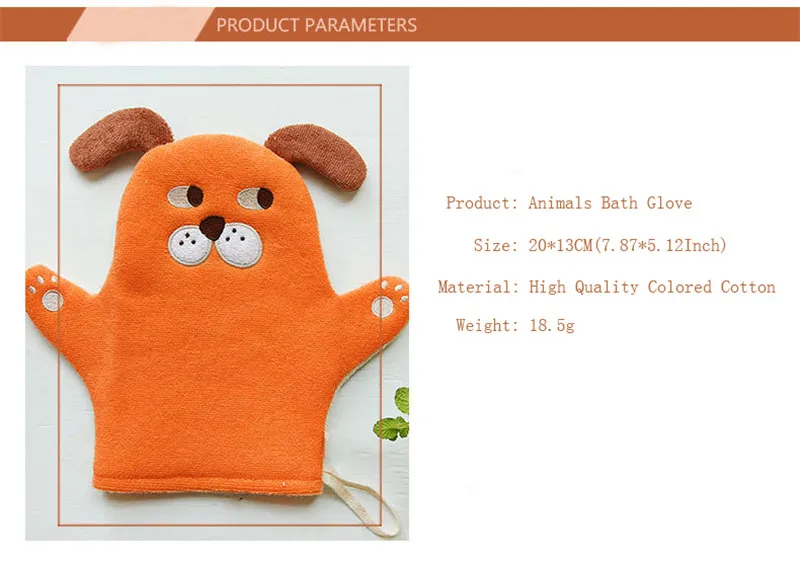Click the green mint leaves
Screen dimensions: 800x569
(x=393, y=414)
